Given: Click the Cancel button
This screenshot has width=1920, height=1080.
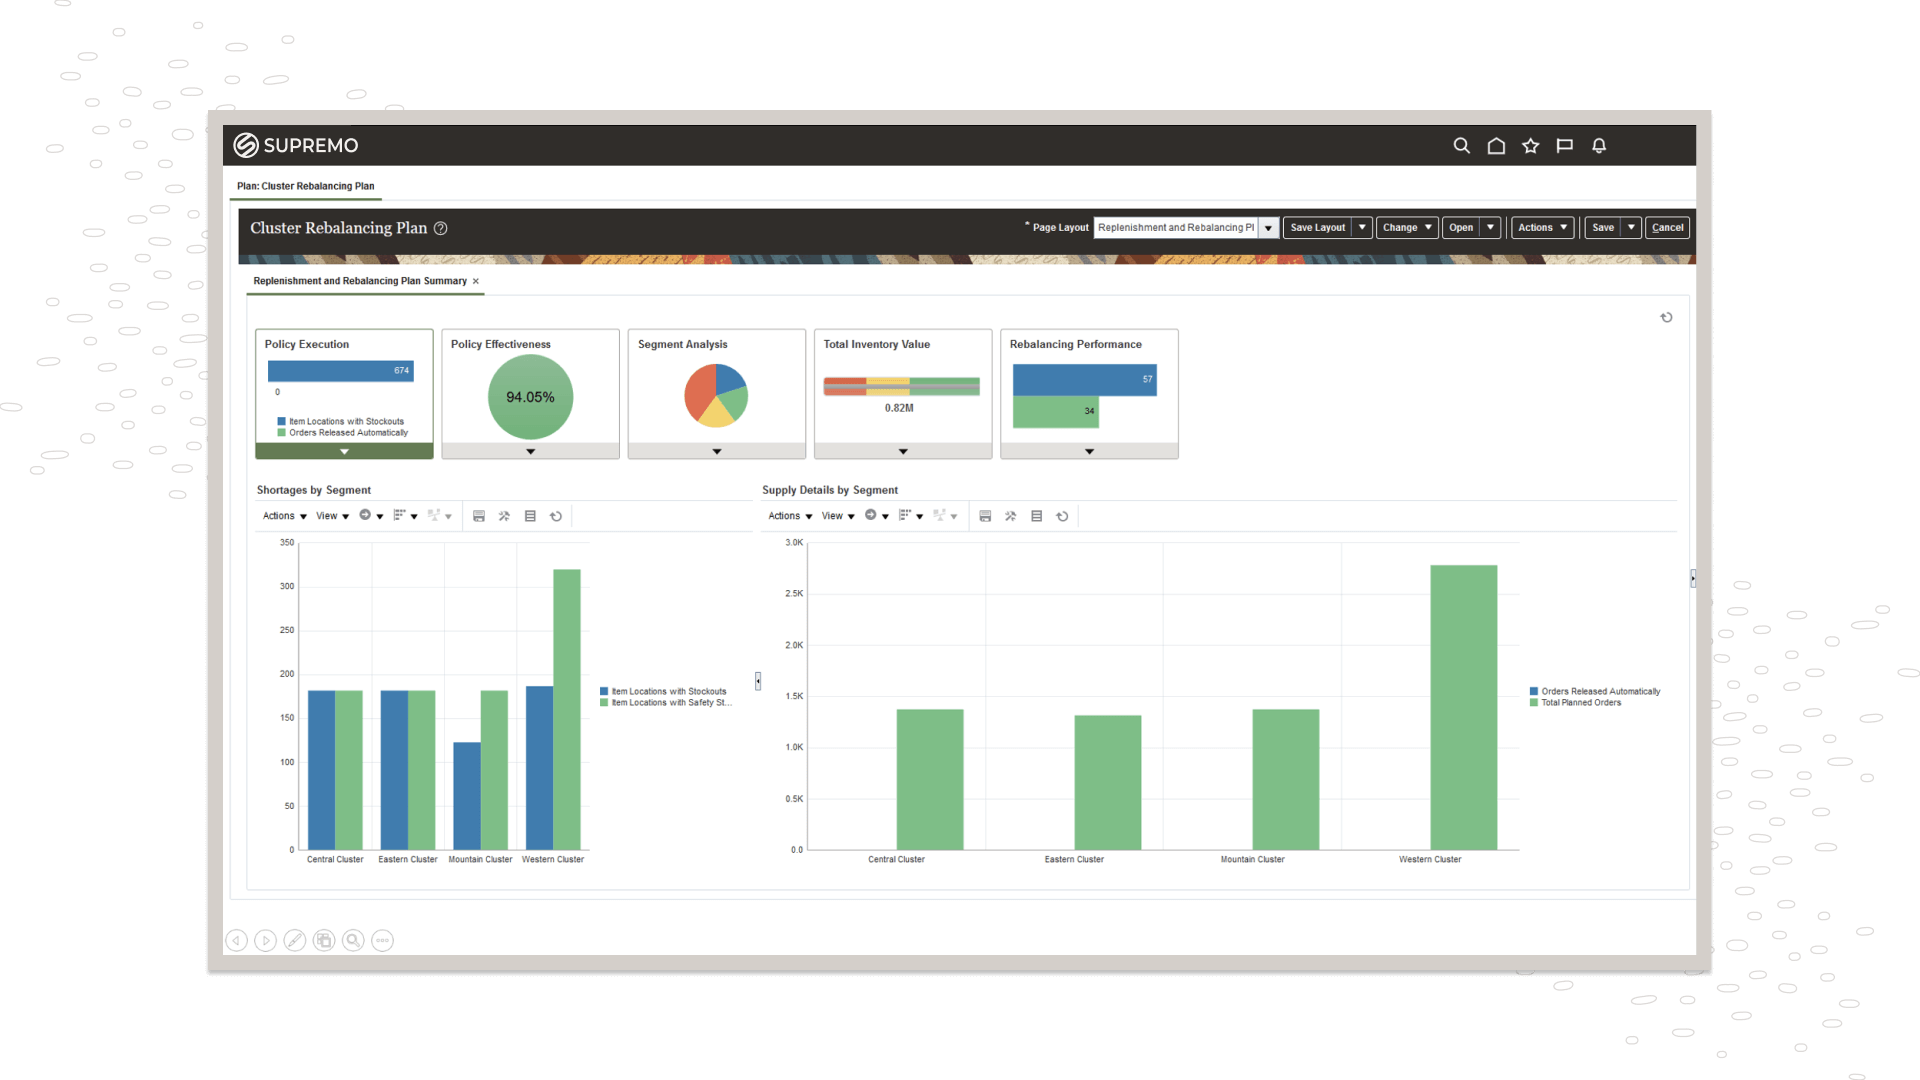Looking at the screenshot, I should (x=1667, y=227).
